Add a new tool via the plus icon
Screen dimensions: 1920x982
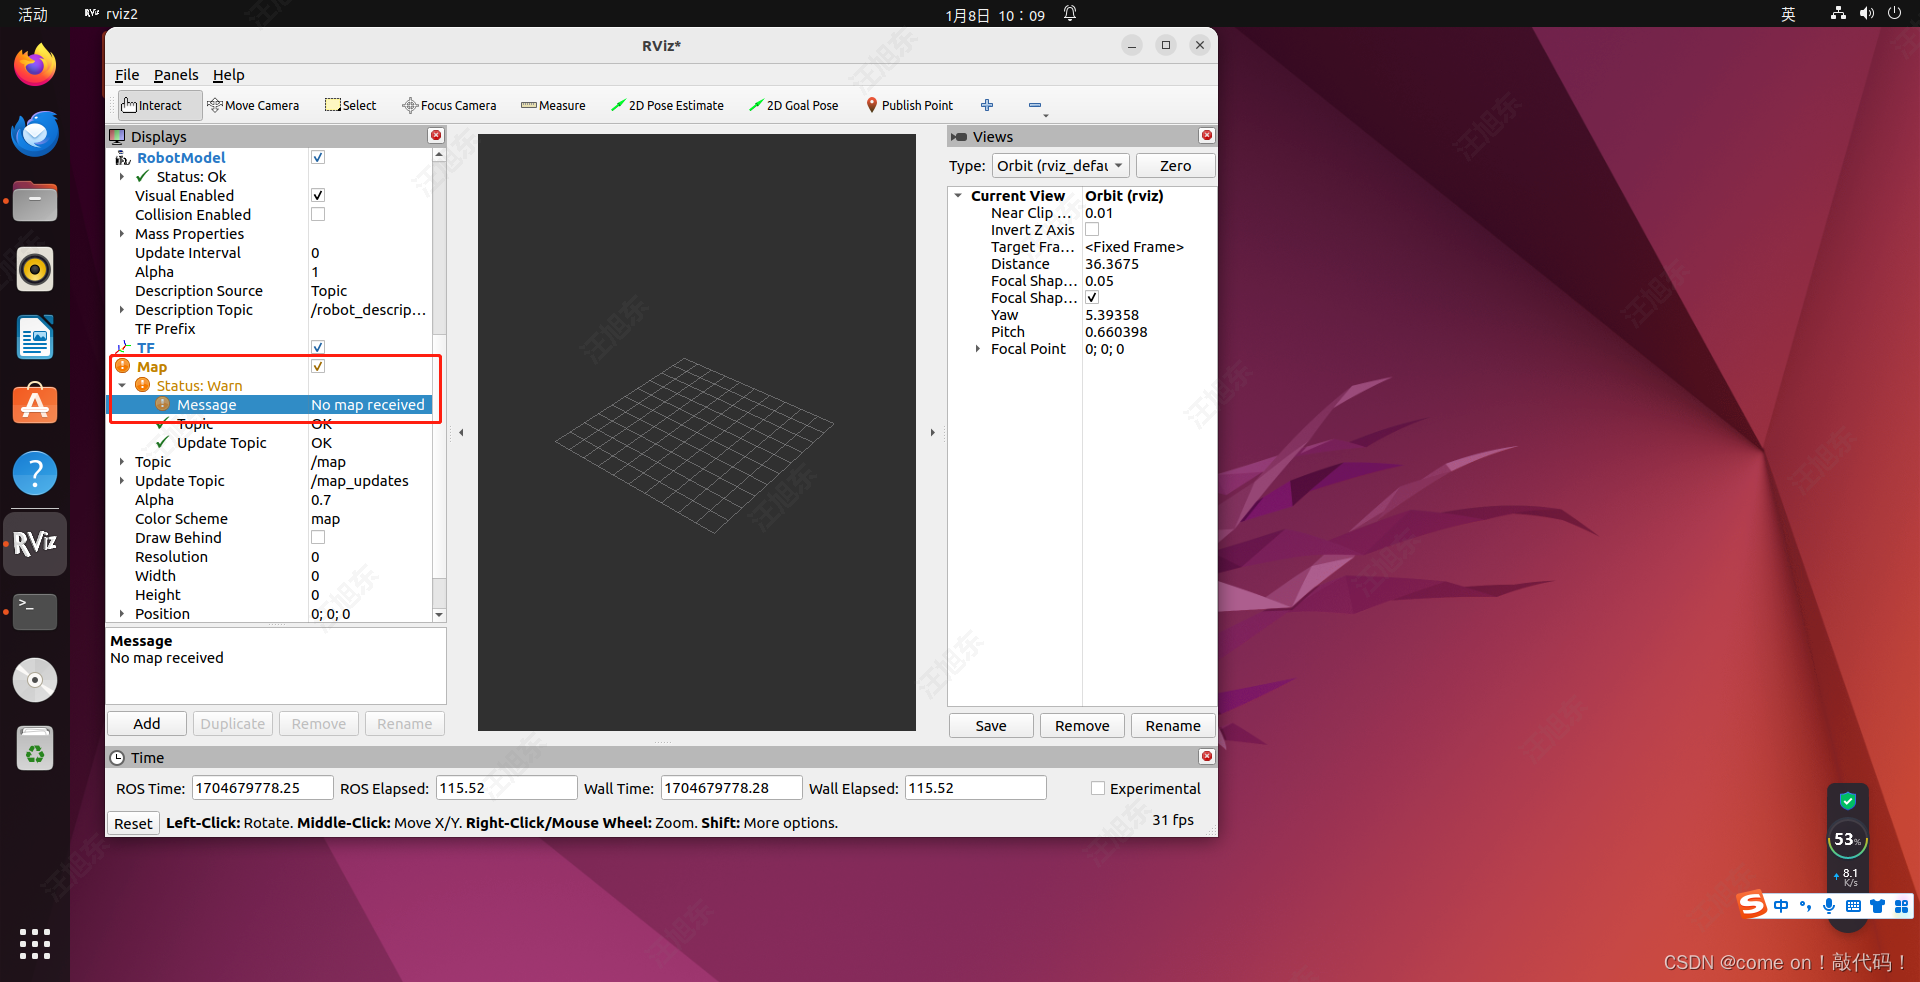pos(987,105)
